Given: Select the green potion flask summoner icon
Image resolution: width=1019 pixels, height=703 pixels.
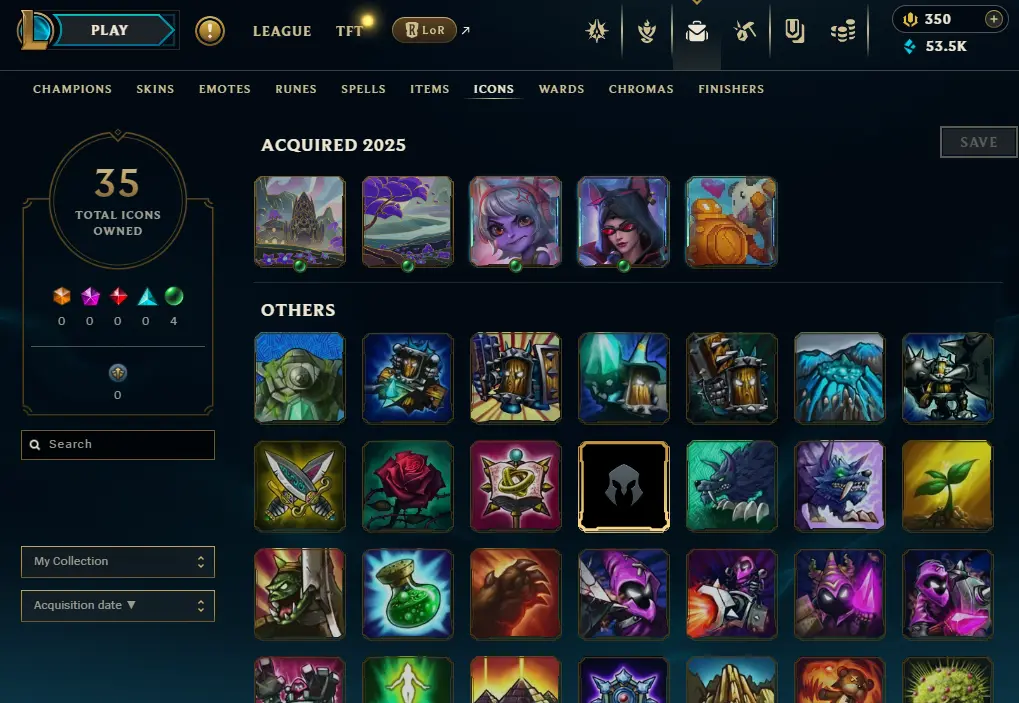Looking at the screenshot, I should click(x=407, y=594).
